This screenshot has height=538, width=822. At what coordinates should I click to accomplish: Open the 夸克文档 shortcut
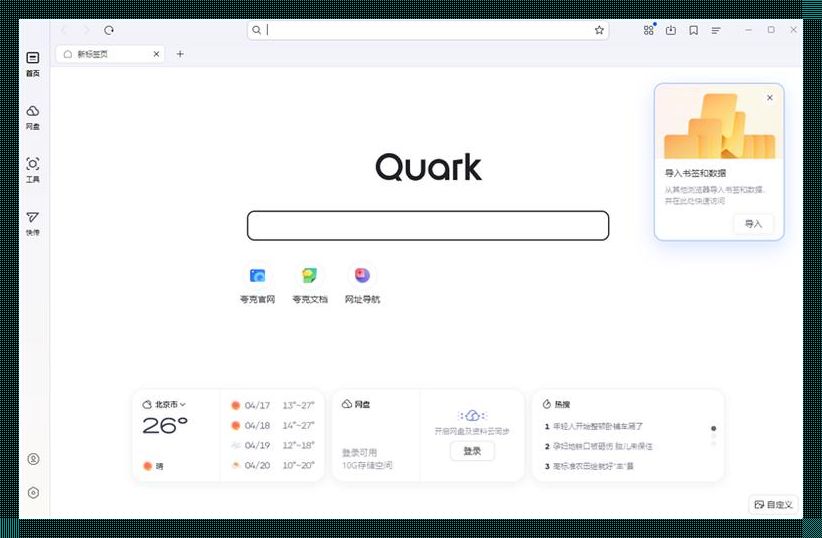[310, 284]
